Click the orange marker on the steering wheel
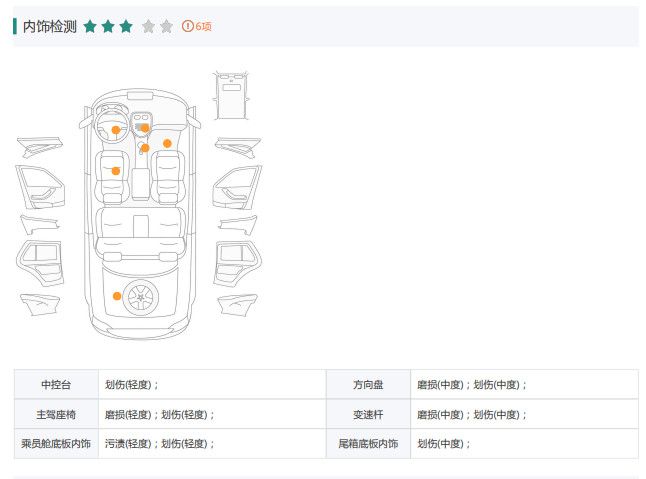The image size is (646, 479). [116, 130]
